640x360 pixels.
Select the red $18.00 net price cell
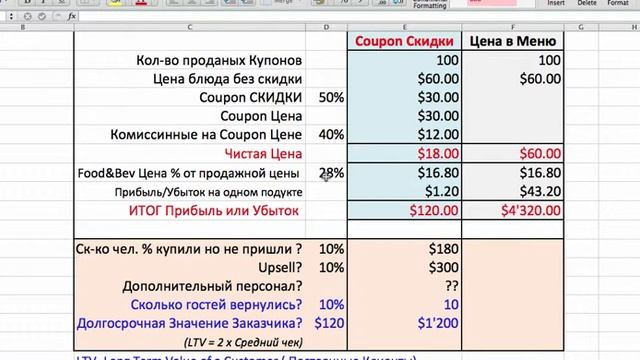click(404, 154)
